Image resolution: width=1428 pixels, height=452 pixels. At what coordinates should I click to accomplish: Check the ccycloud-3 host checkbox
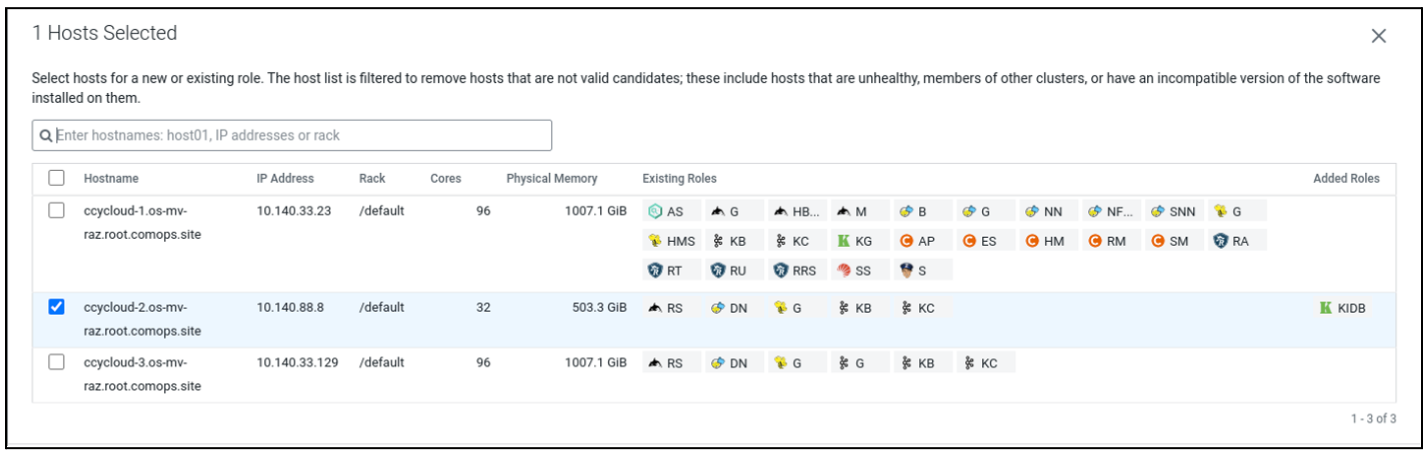(x=57, y=363)
